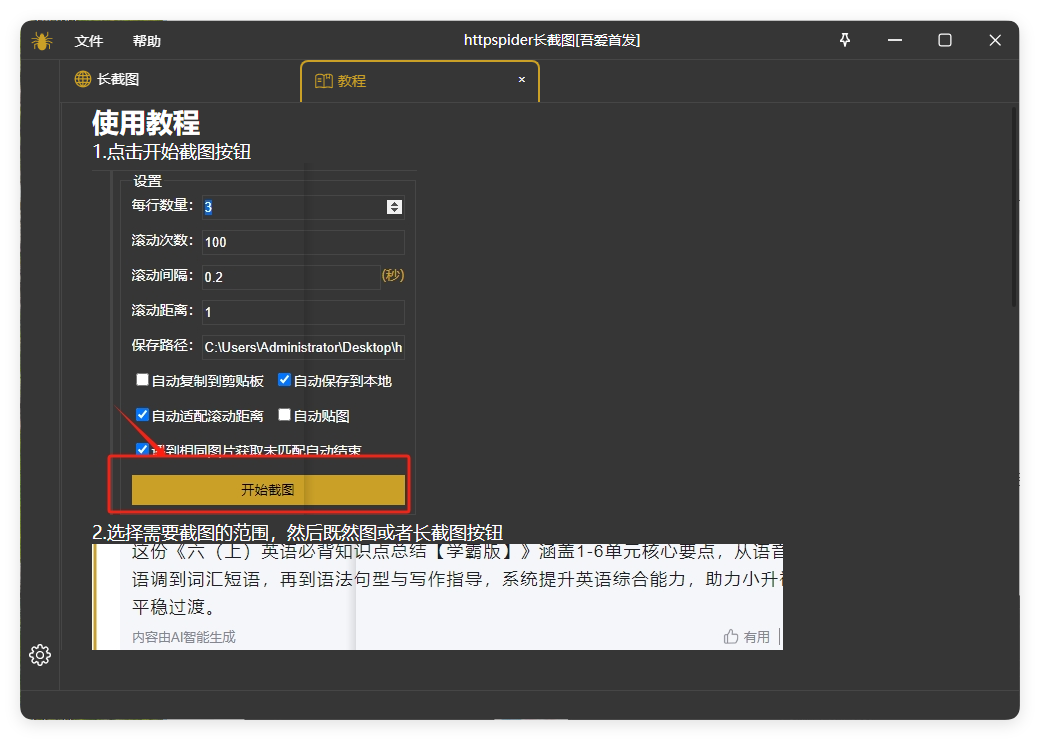Close the 教程 tab with the × icon
The image size is (1040, 740).
(x=521, y=80)
